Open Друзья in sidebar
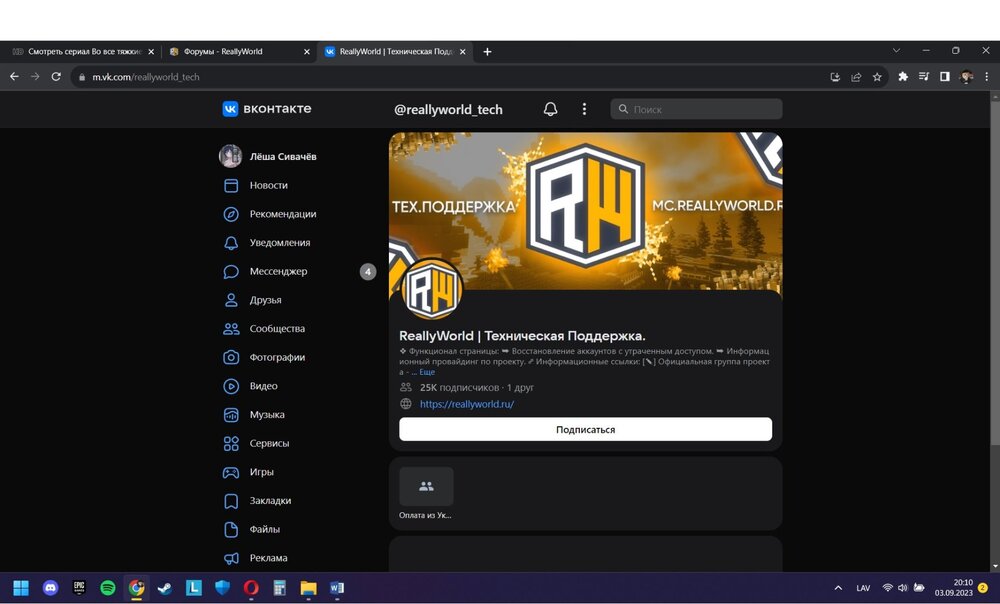 click(265, 300)
